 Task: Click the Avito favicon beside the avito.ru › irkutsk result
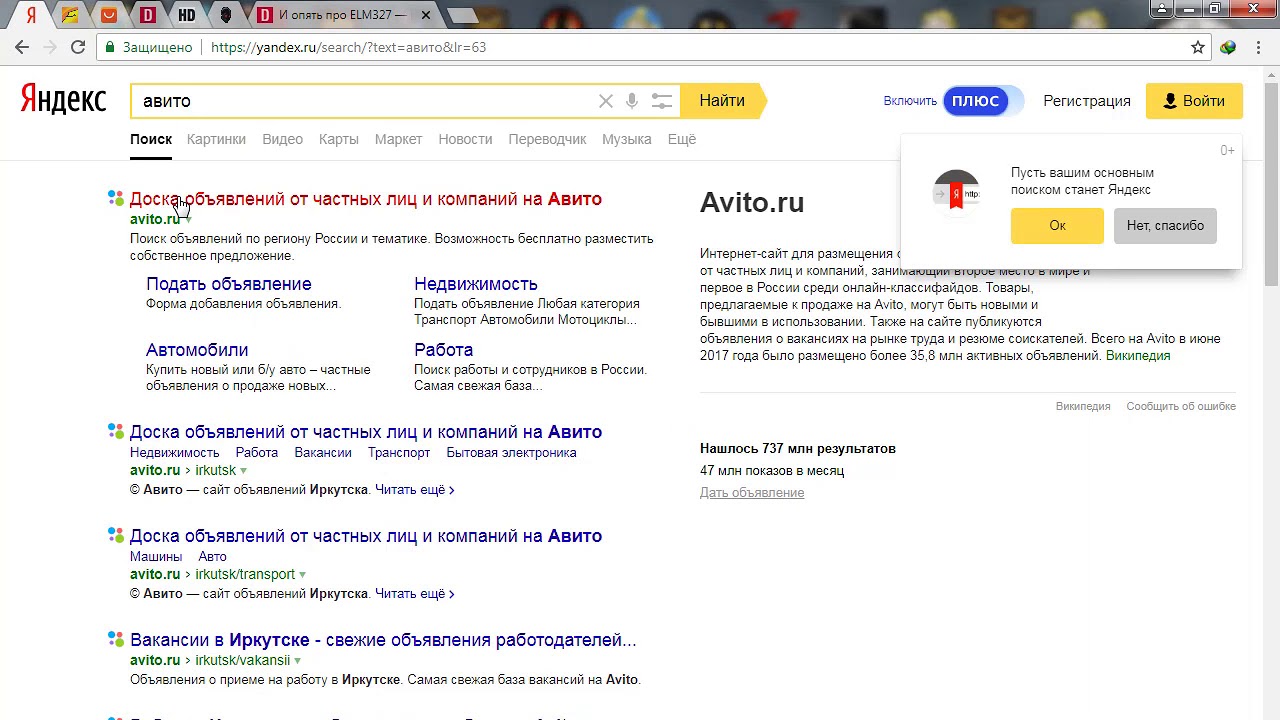pos(116,432)
